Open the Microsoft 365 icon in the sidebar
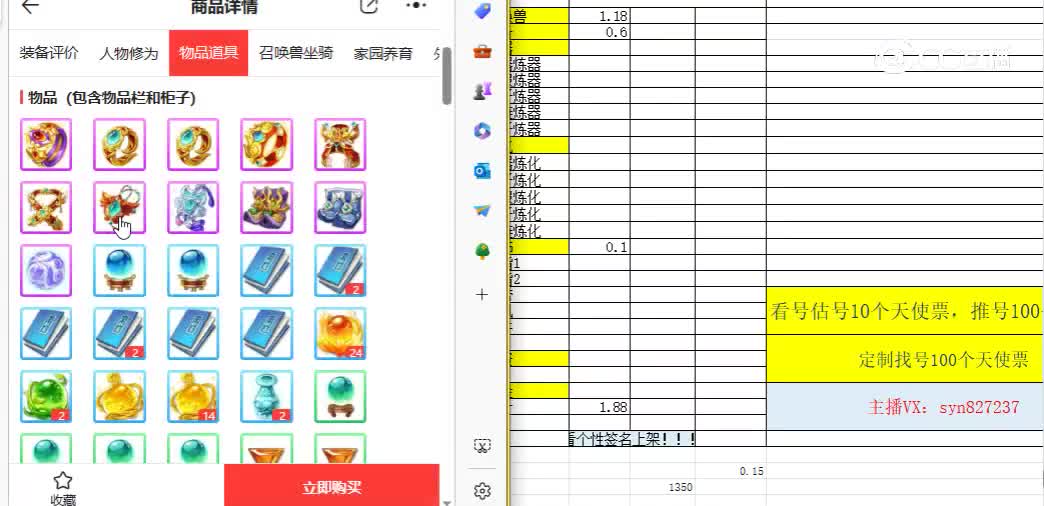Screen dimensions: 1044x506 tap(482, 131)
